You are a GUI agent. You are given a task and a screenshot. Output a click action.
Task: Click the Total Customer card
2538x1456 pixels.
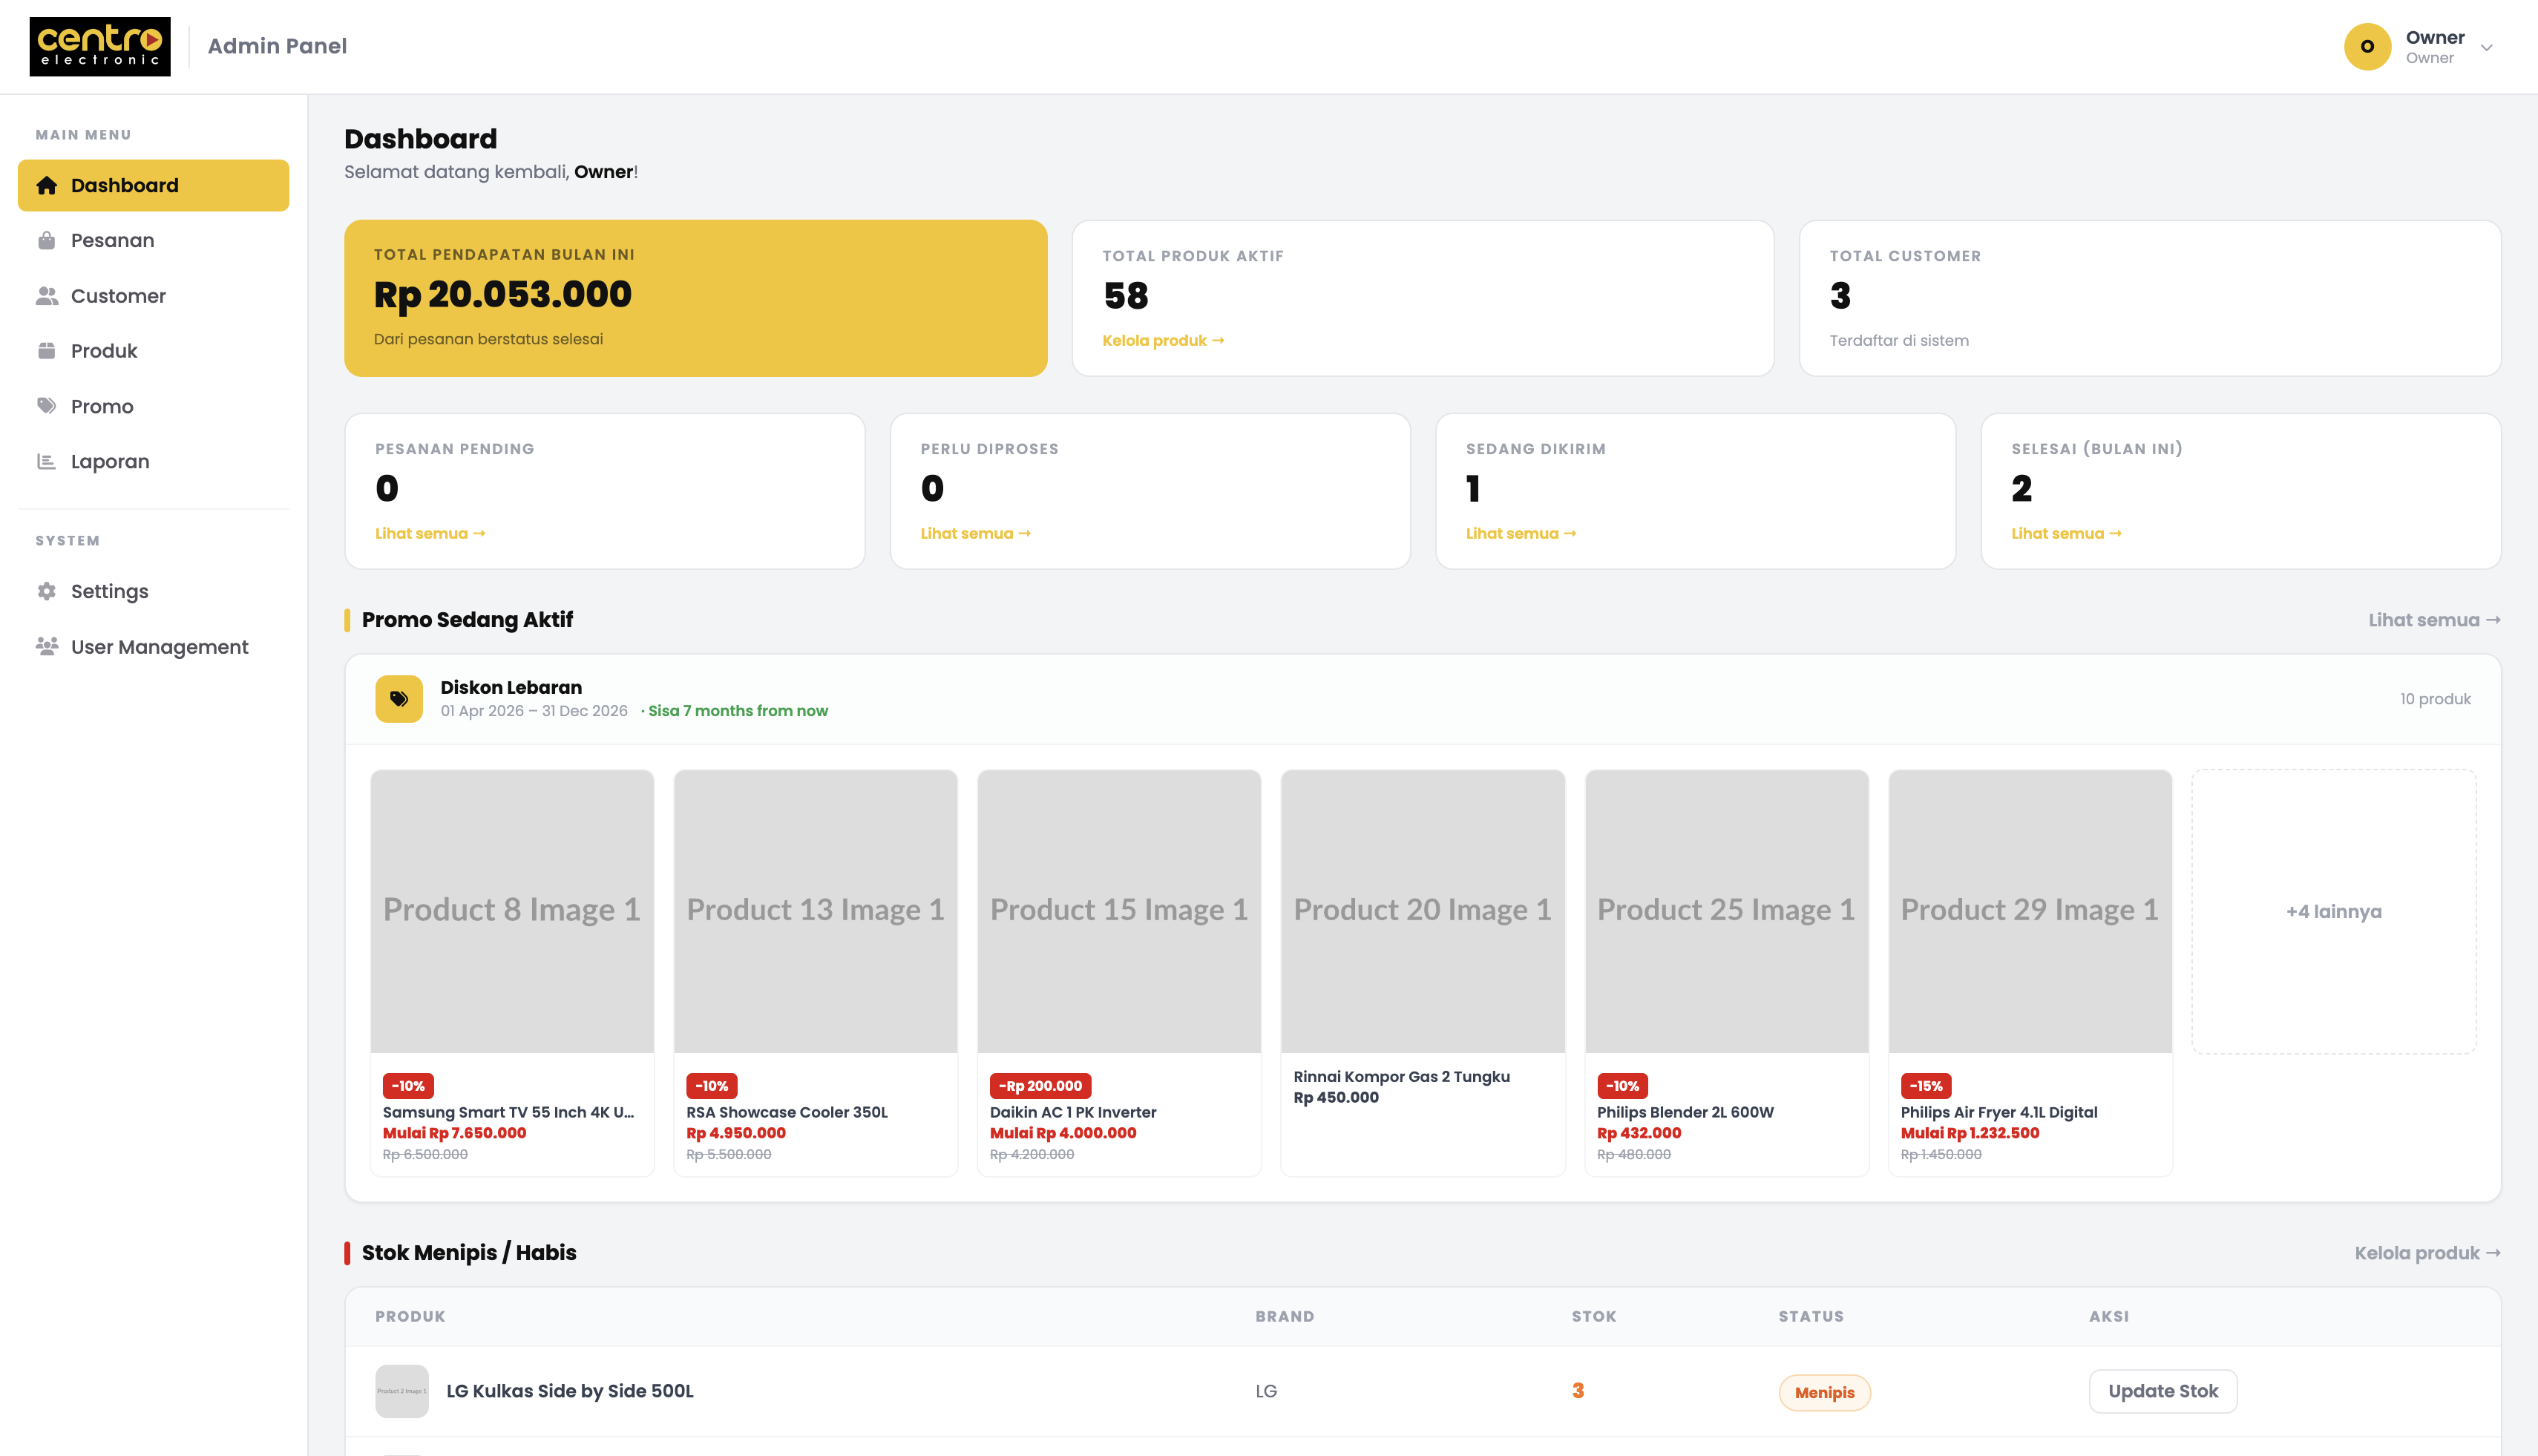[2150, 298]
